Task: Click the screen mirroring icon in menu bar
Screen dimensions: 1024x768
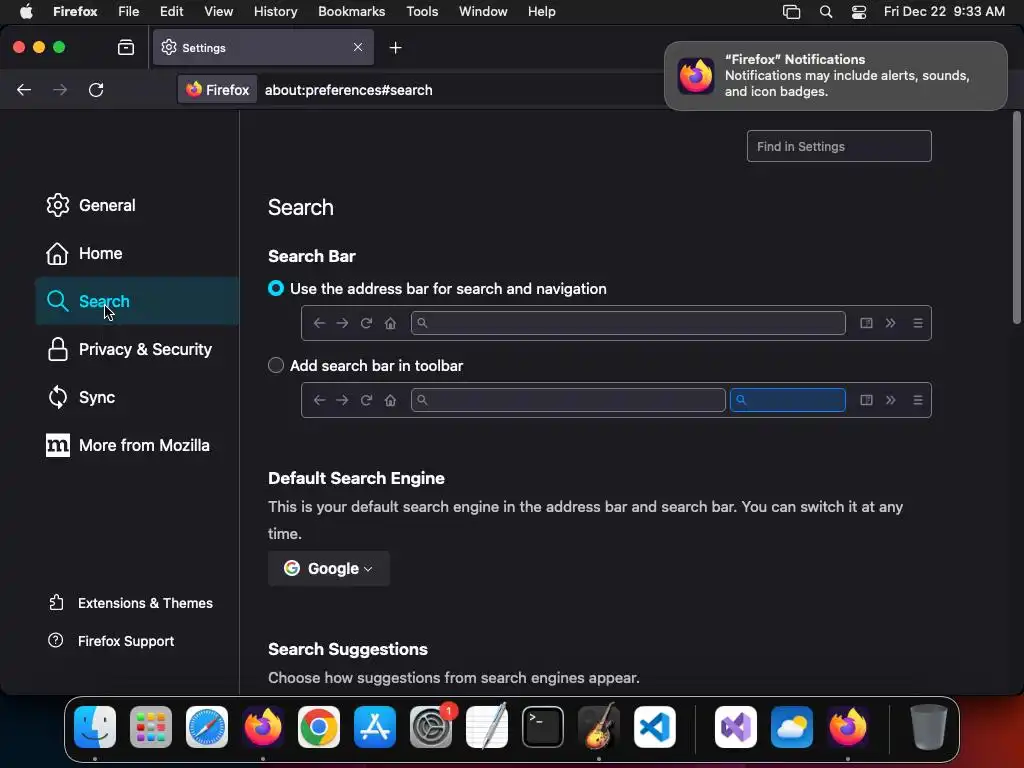Action: 792,12
